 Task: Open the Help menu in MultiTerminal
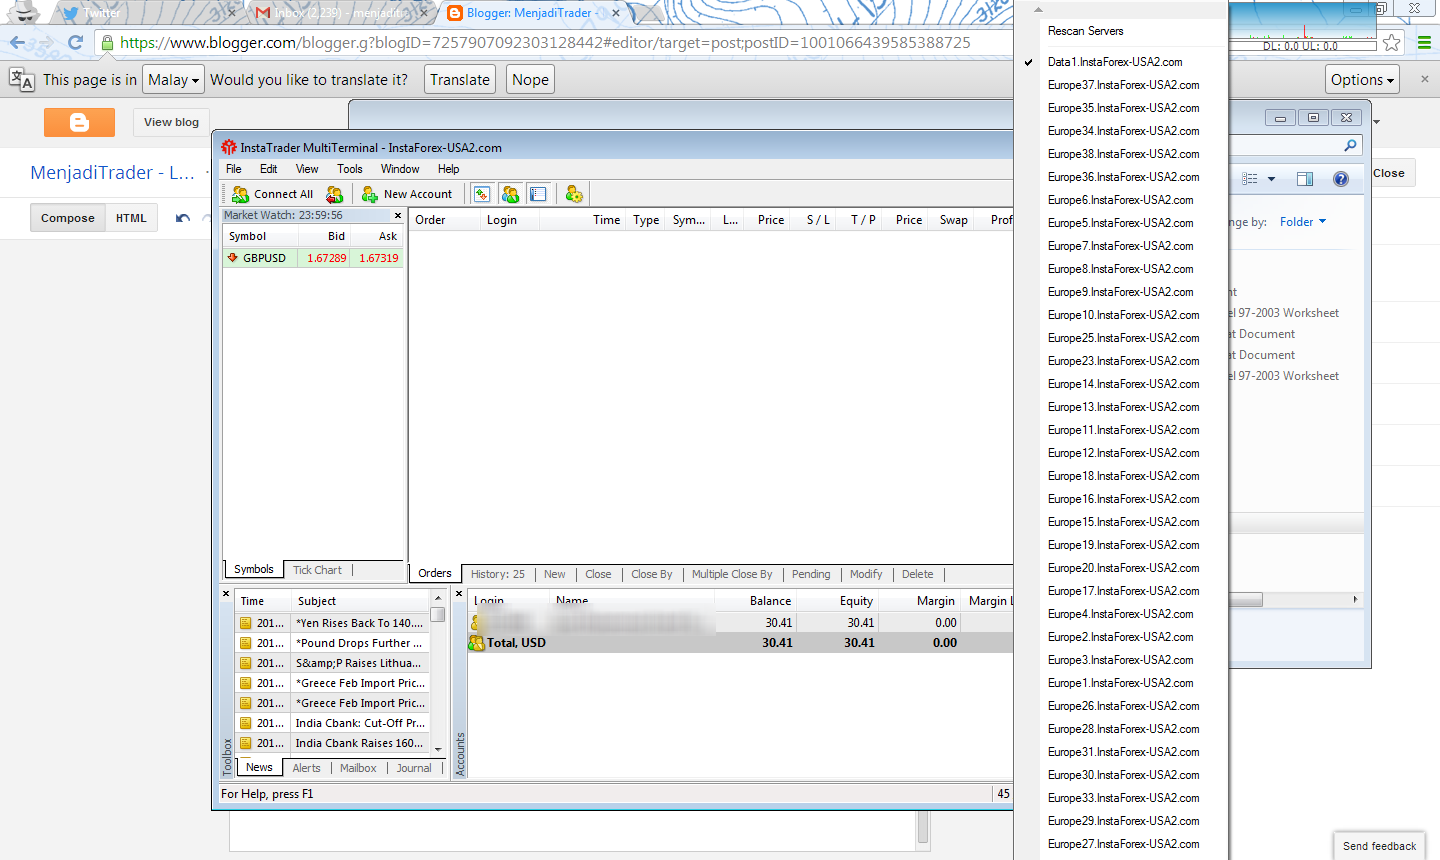[x=449, y=169]
